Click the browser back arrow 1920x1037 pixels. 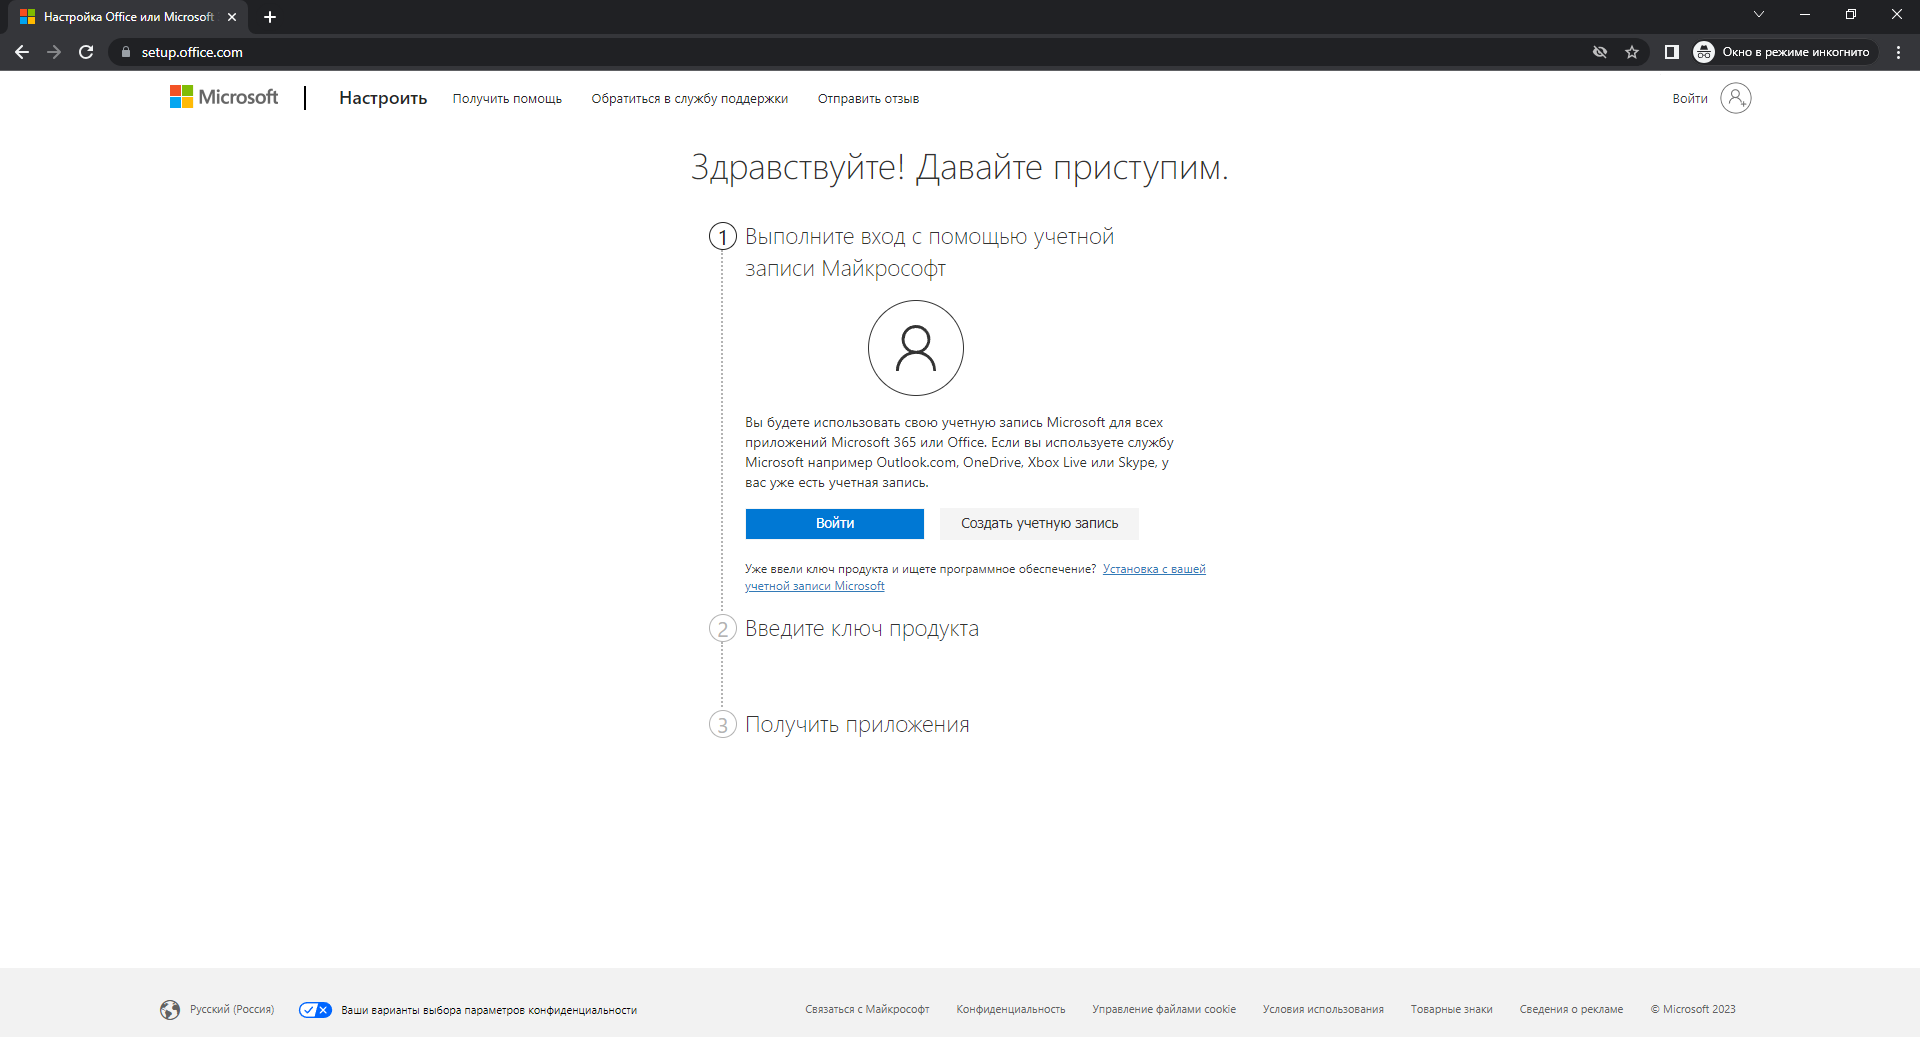(x=22, y=52)
